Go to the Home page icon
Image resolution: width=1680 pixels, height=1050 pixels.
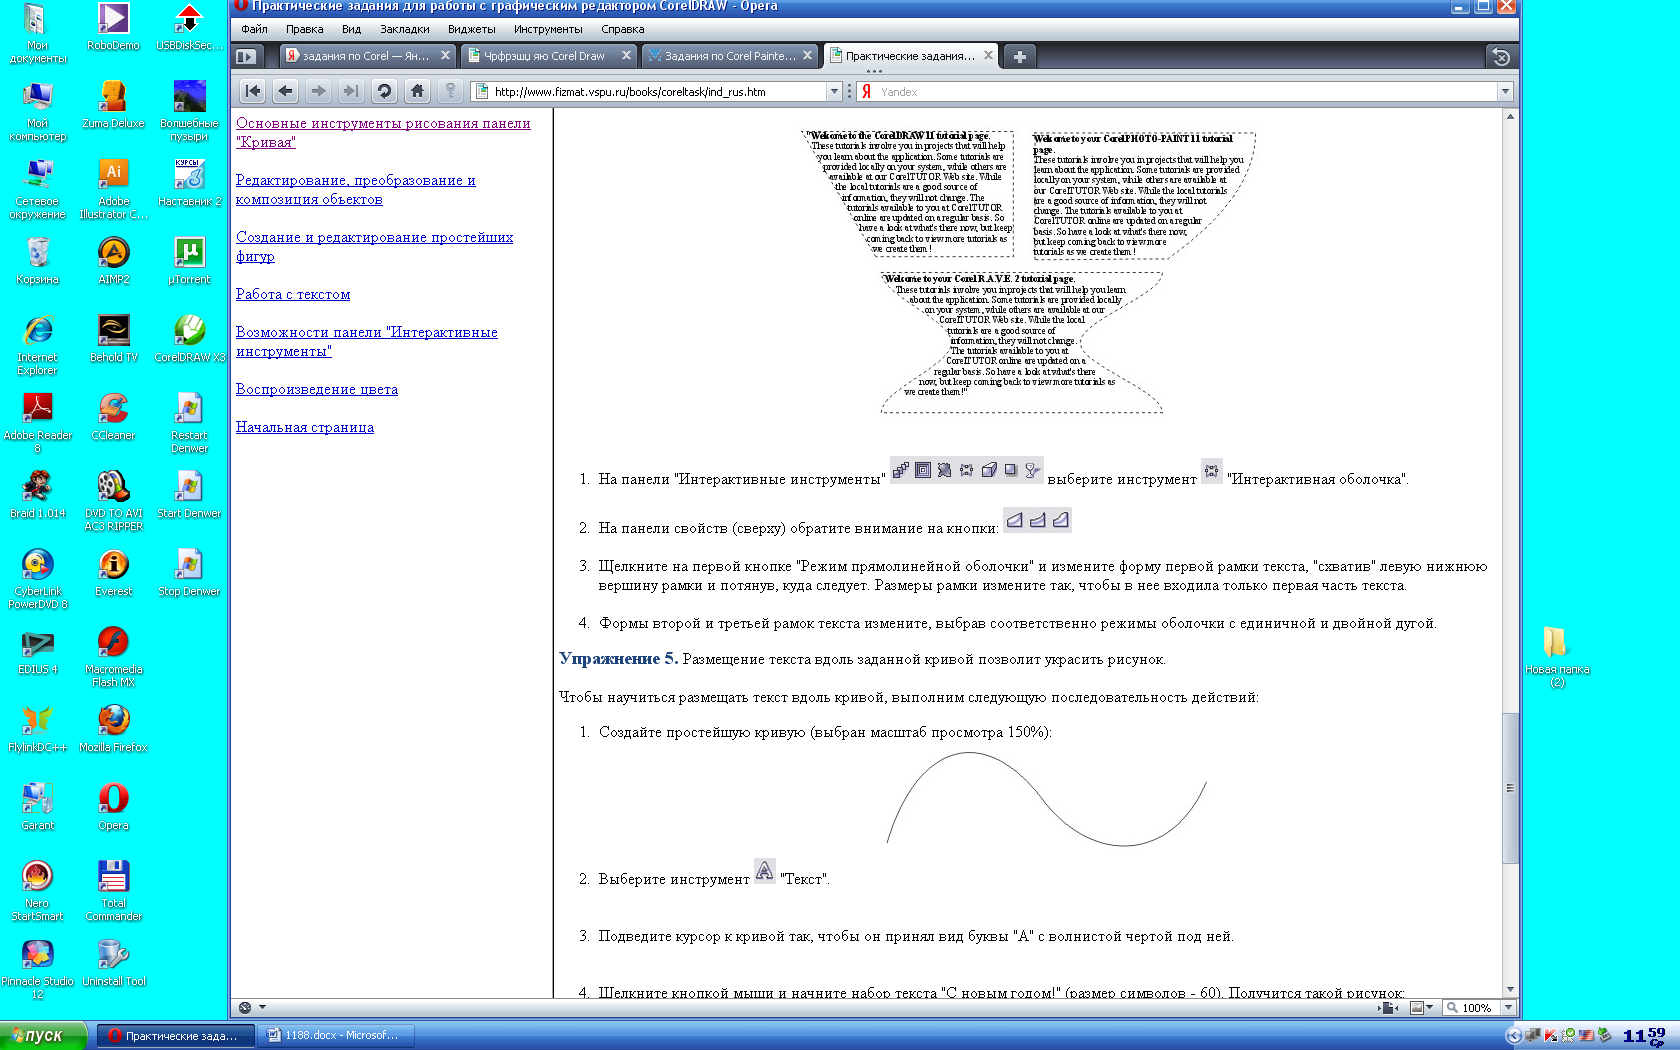[418, 91]
